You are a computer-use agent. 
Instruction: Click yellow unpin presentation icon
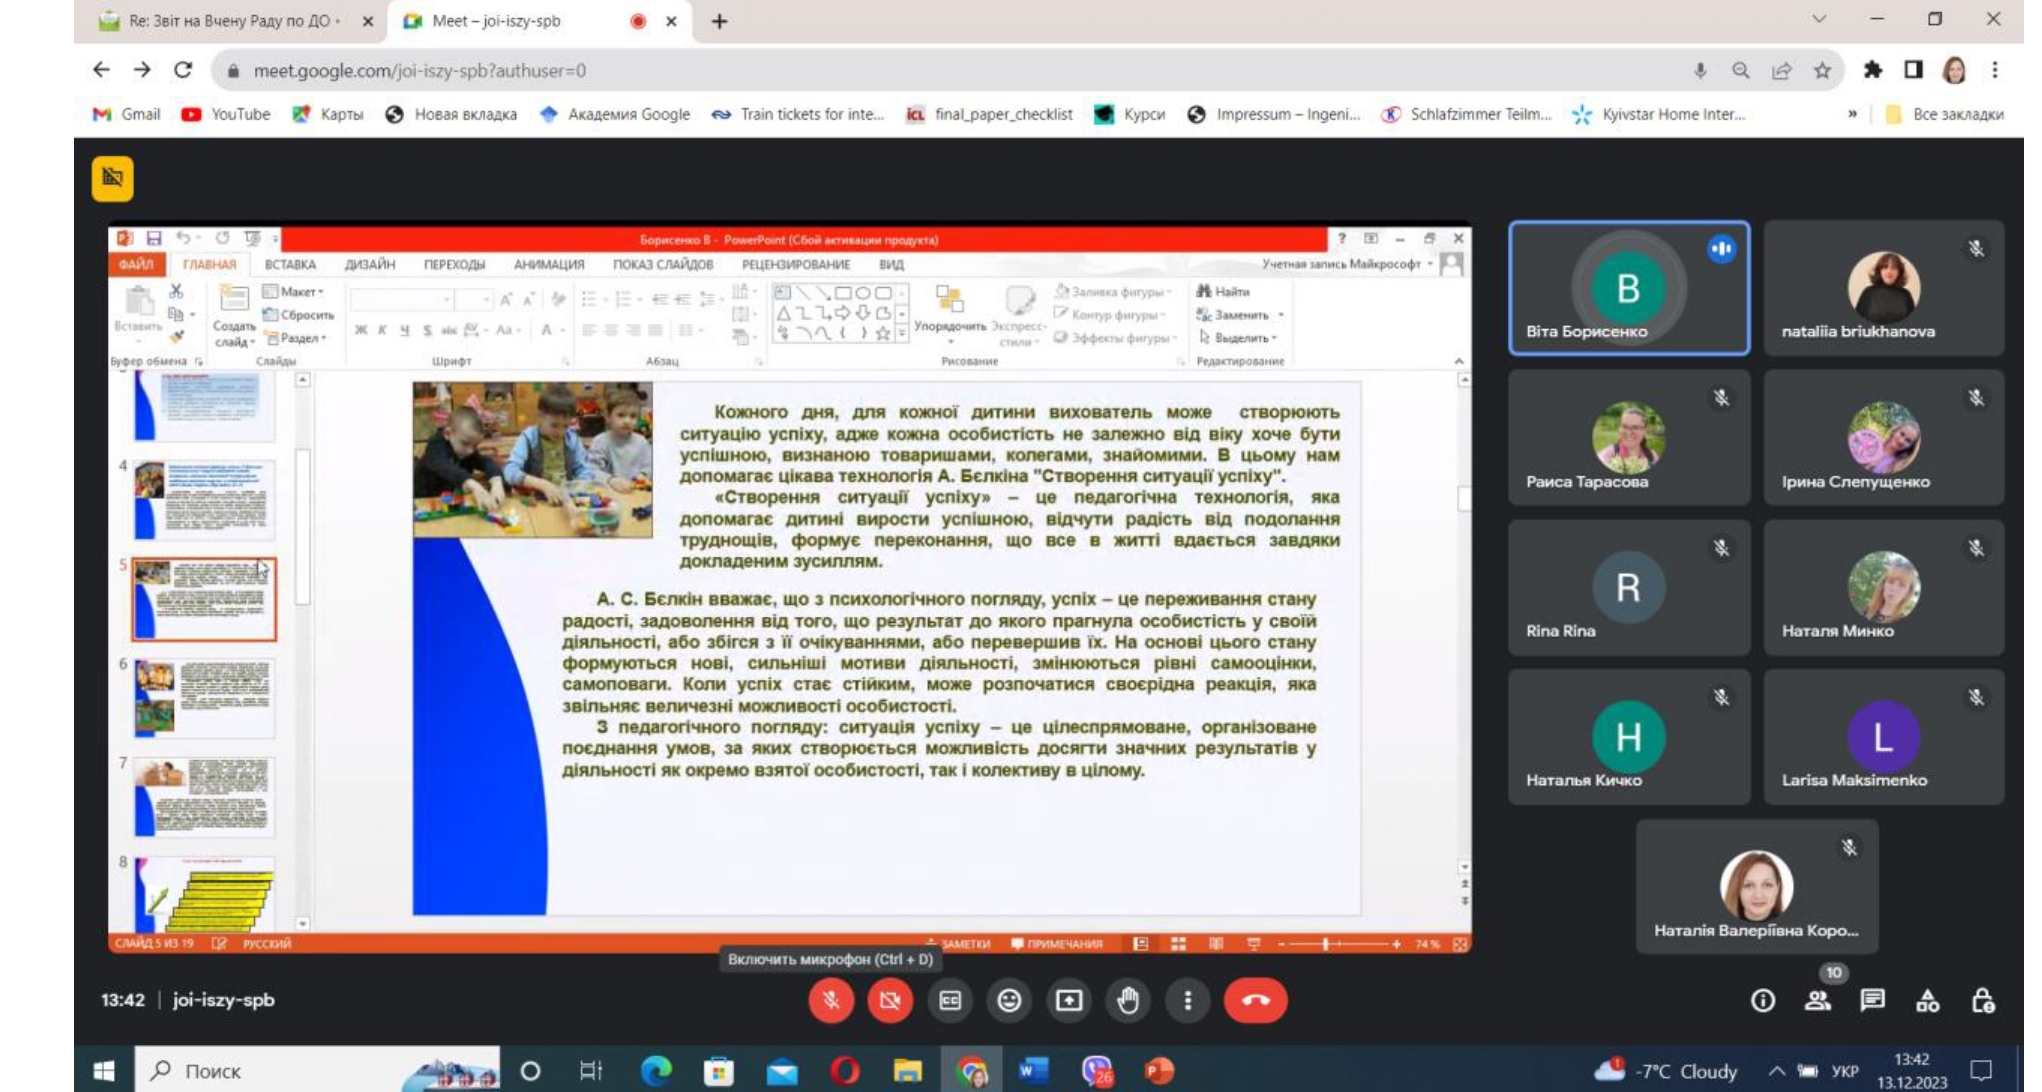coord(112,179)
